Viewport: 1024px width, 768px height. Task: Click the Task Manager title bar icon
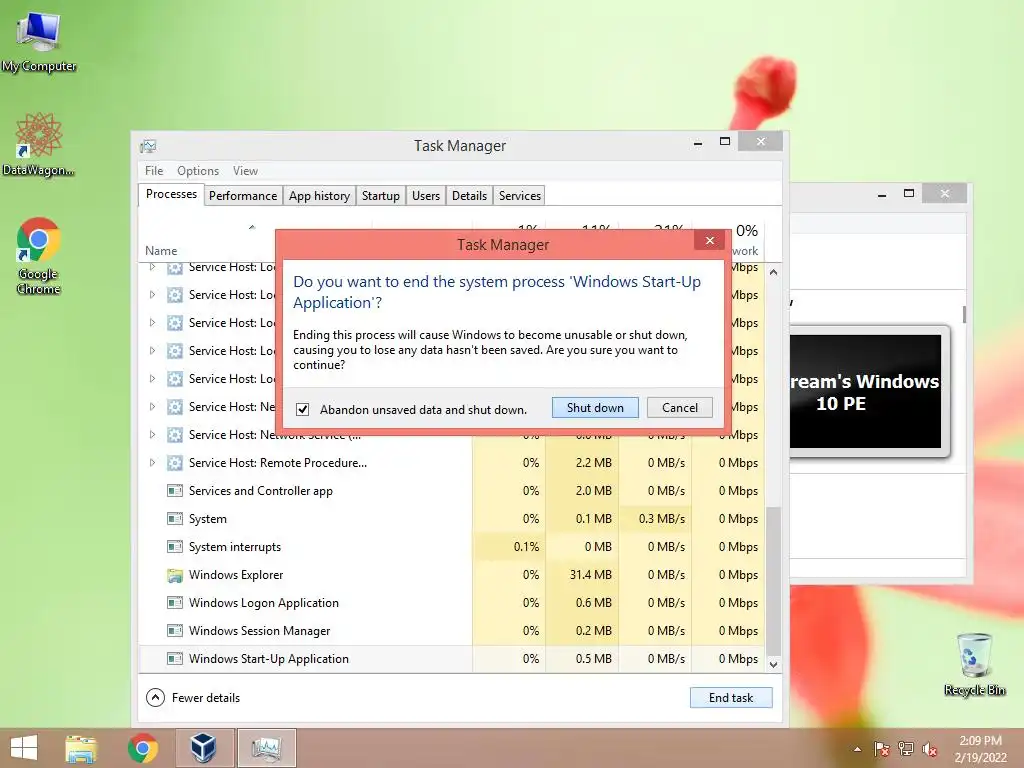(148, 146)
